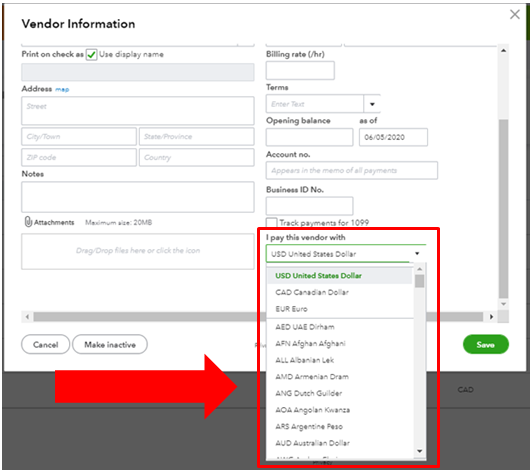Open the Address map link
This screenshot has width=532, height=476.
coord(62,89)
